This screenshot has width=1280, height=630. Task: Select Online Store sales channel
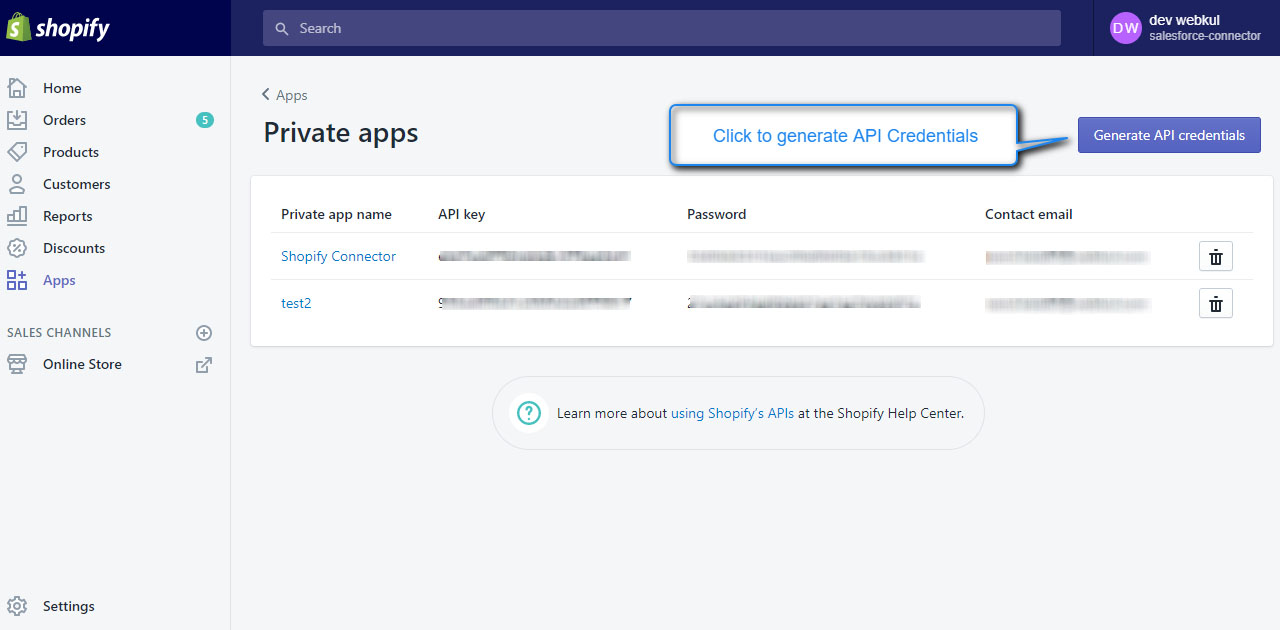pyautogui.click(x=82, y=364)
